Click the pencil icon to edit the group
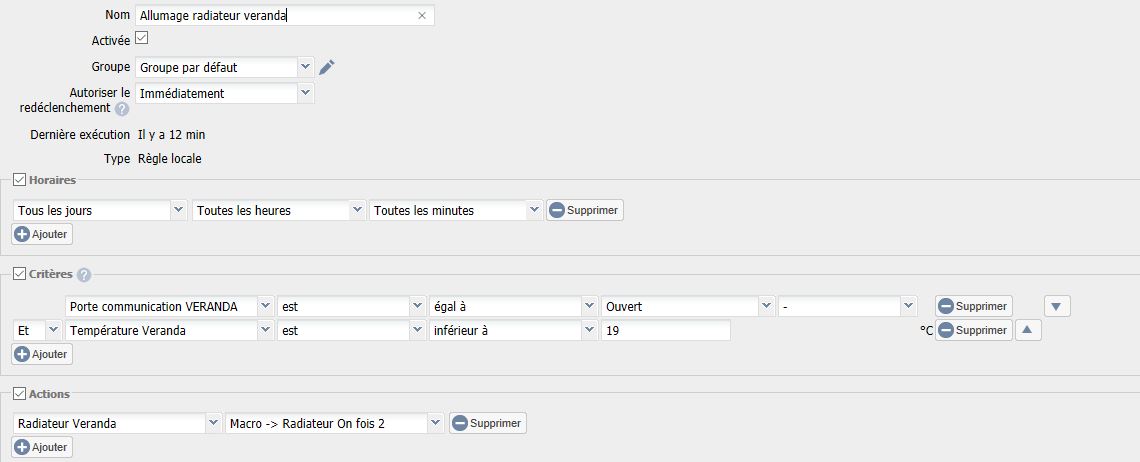The image size is (1140, 462). click(327, 67)
